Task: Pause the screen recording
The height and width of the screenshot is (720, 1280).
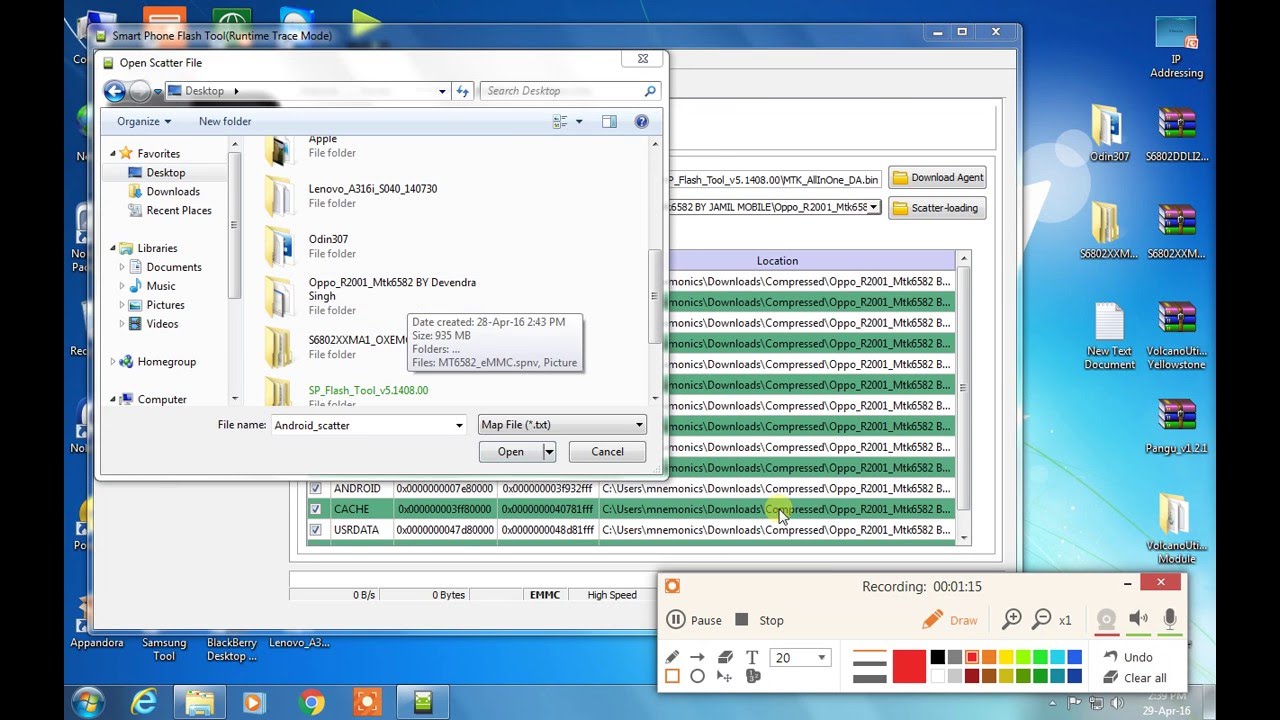Action: pyautogui.click(x=694, y=620)
